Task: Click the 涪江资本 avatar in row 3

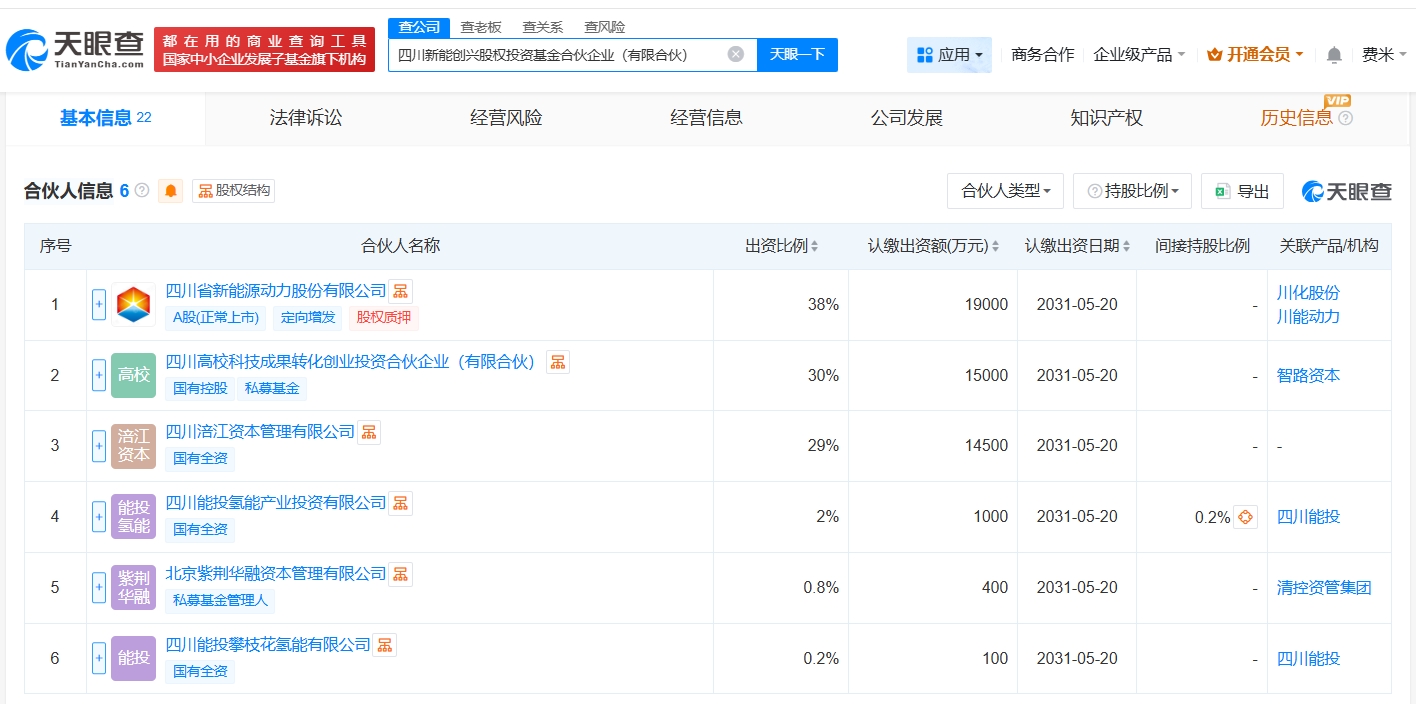Action: 133,446
